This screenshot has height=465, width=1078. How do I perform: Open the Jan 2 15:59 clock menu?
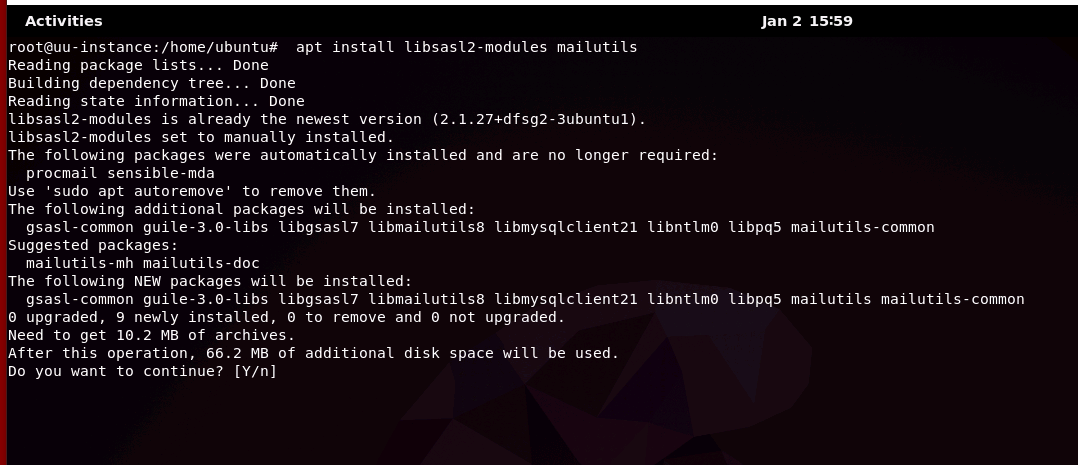click(x=806, y=21)
